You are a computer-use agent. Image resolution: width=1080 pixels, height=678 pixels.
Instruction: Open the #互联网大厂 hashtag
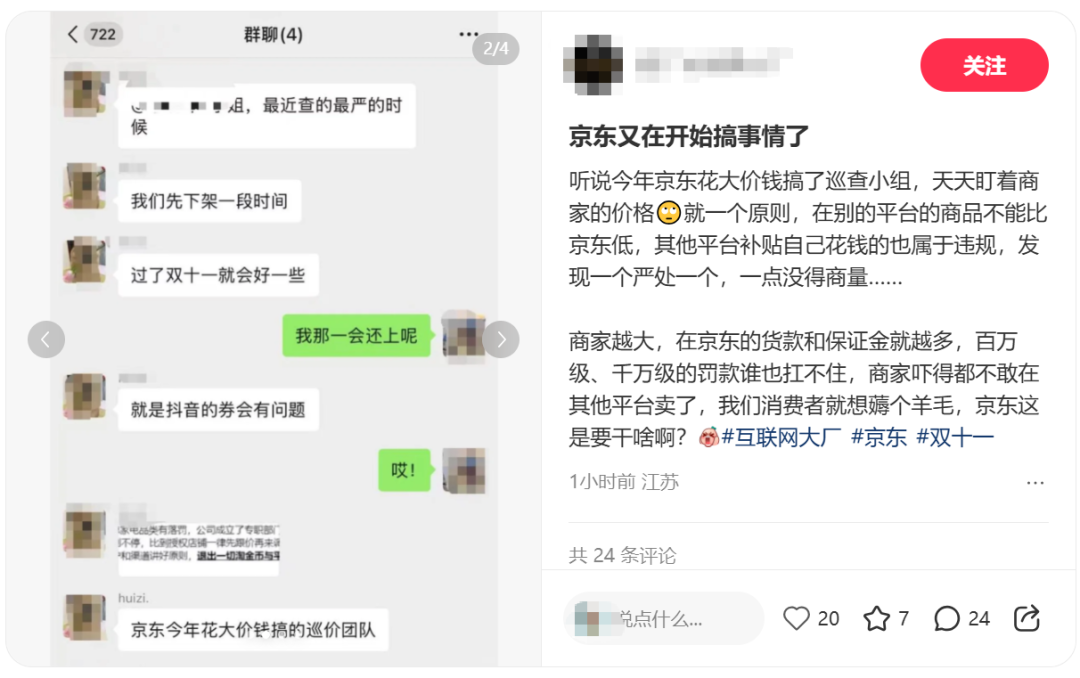(781, 437)
